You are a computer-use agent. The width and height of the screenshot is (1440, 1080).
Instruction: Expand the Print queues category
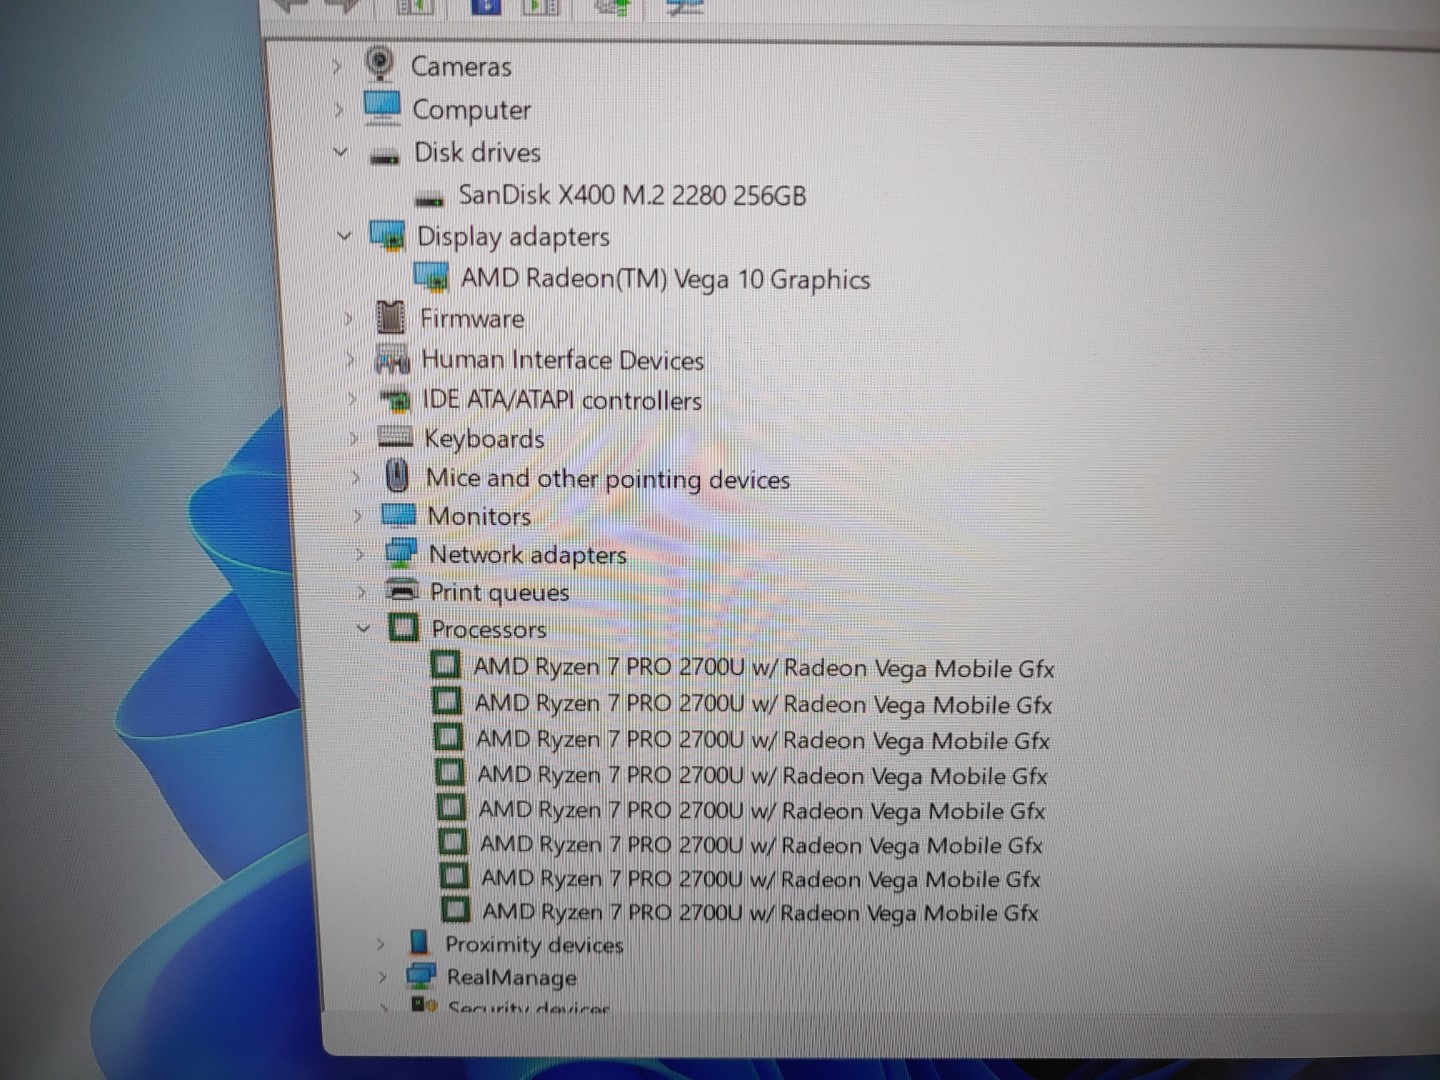tap(362, 592)
